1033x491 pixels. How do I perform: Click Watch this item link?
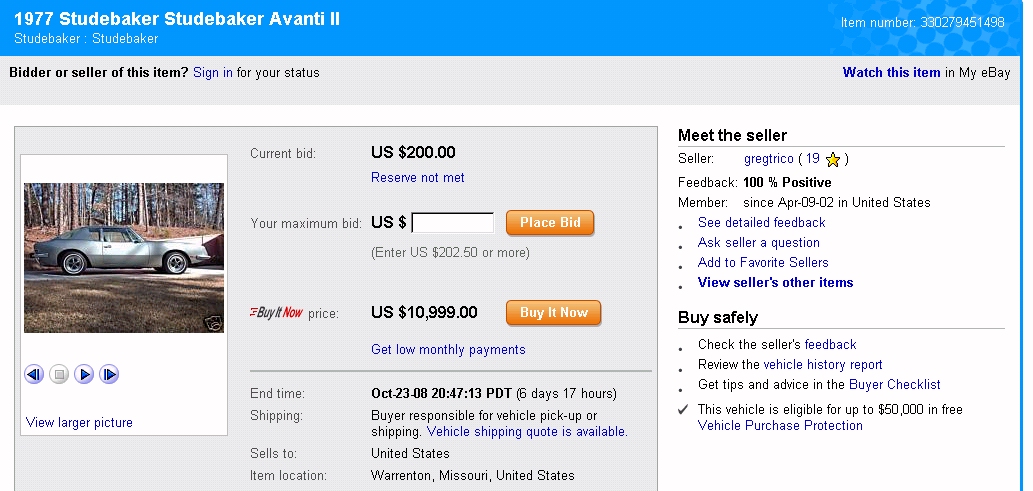(x=891, y=72)
